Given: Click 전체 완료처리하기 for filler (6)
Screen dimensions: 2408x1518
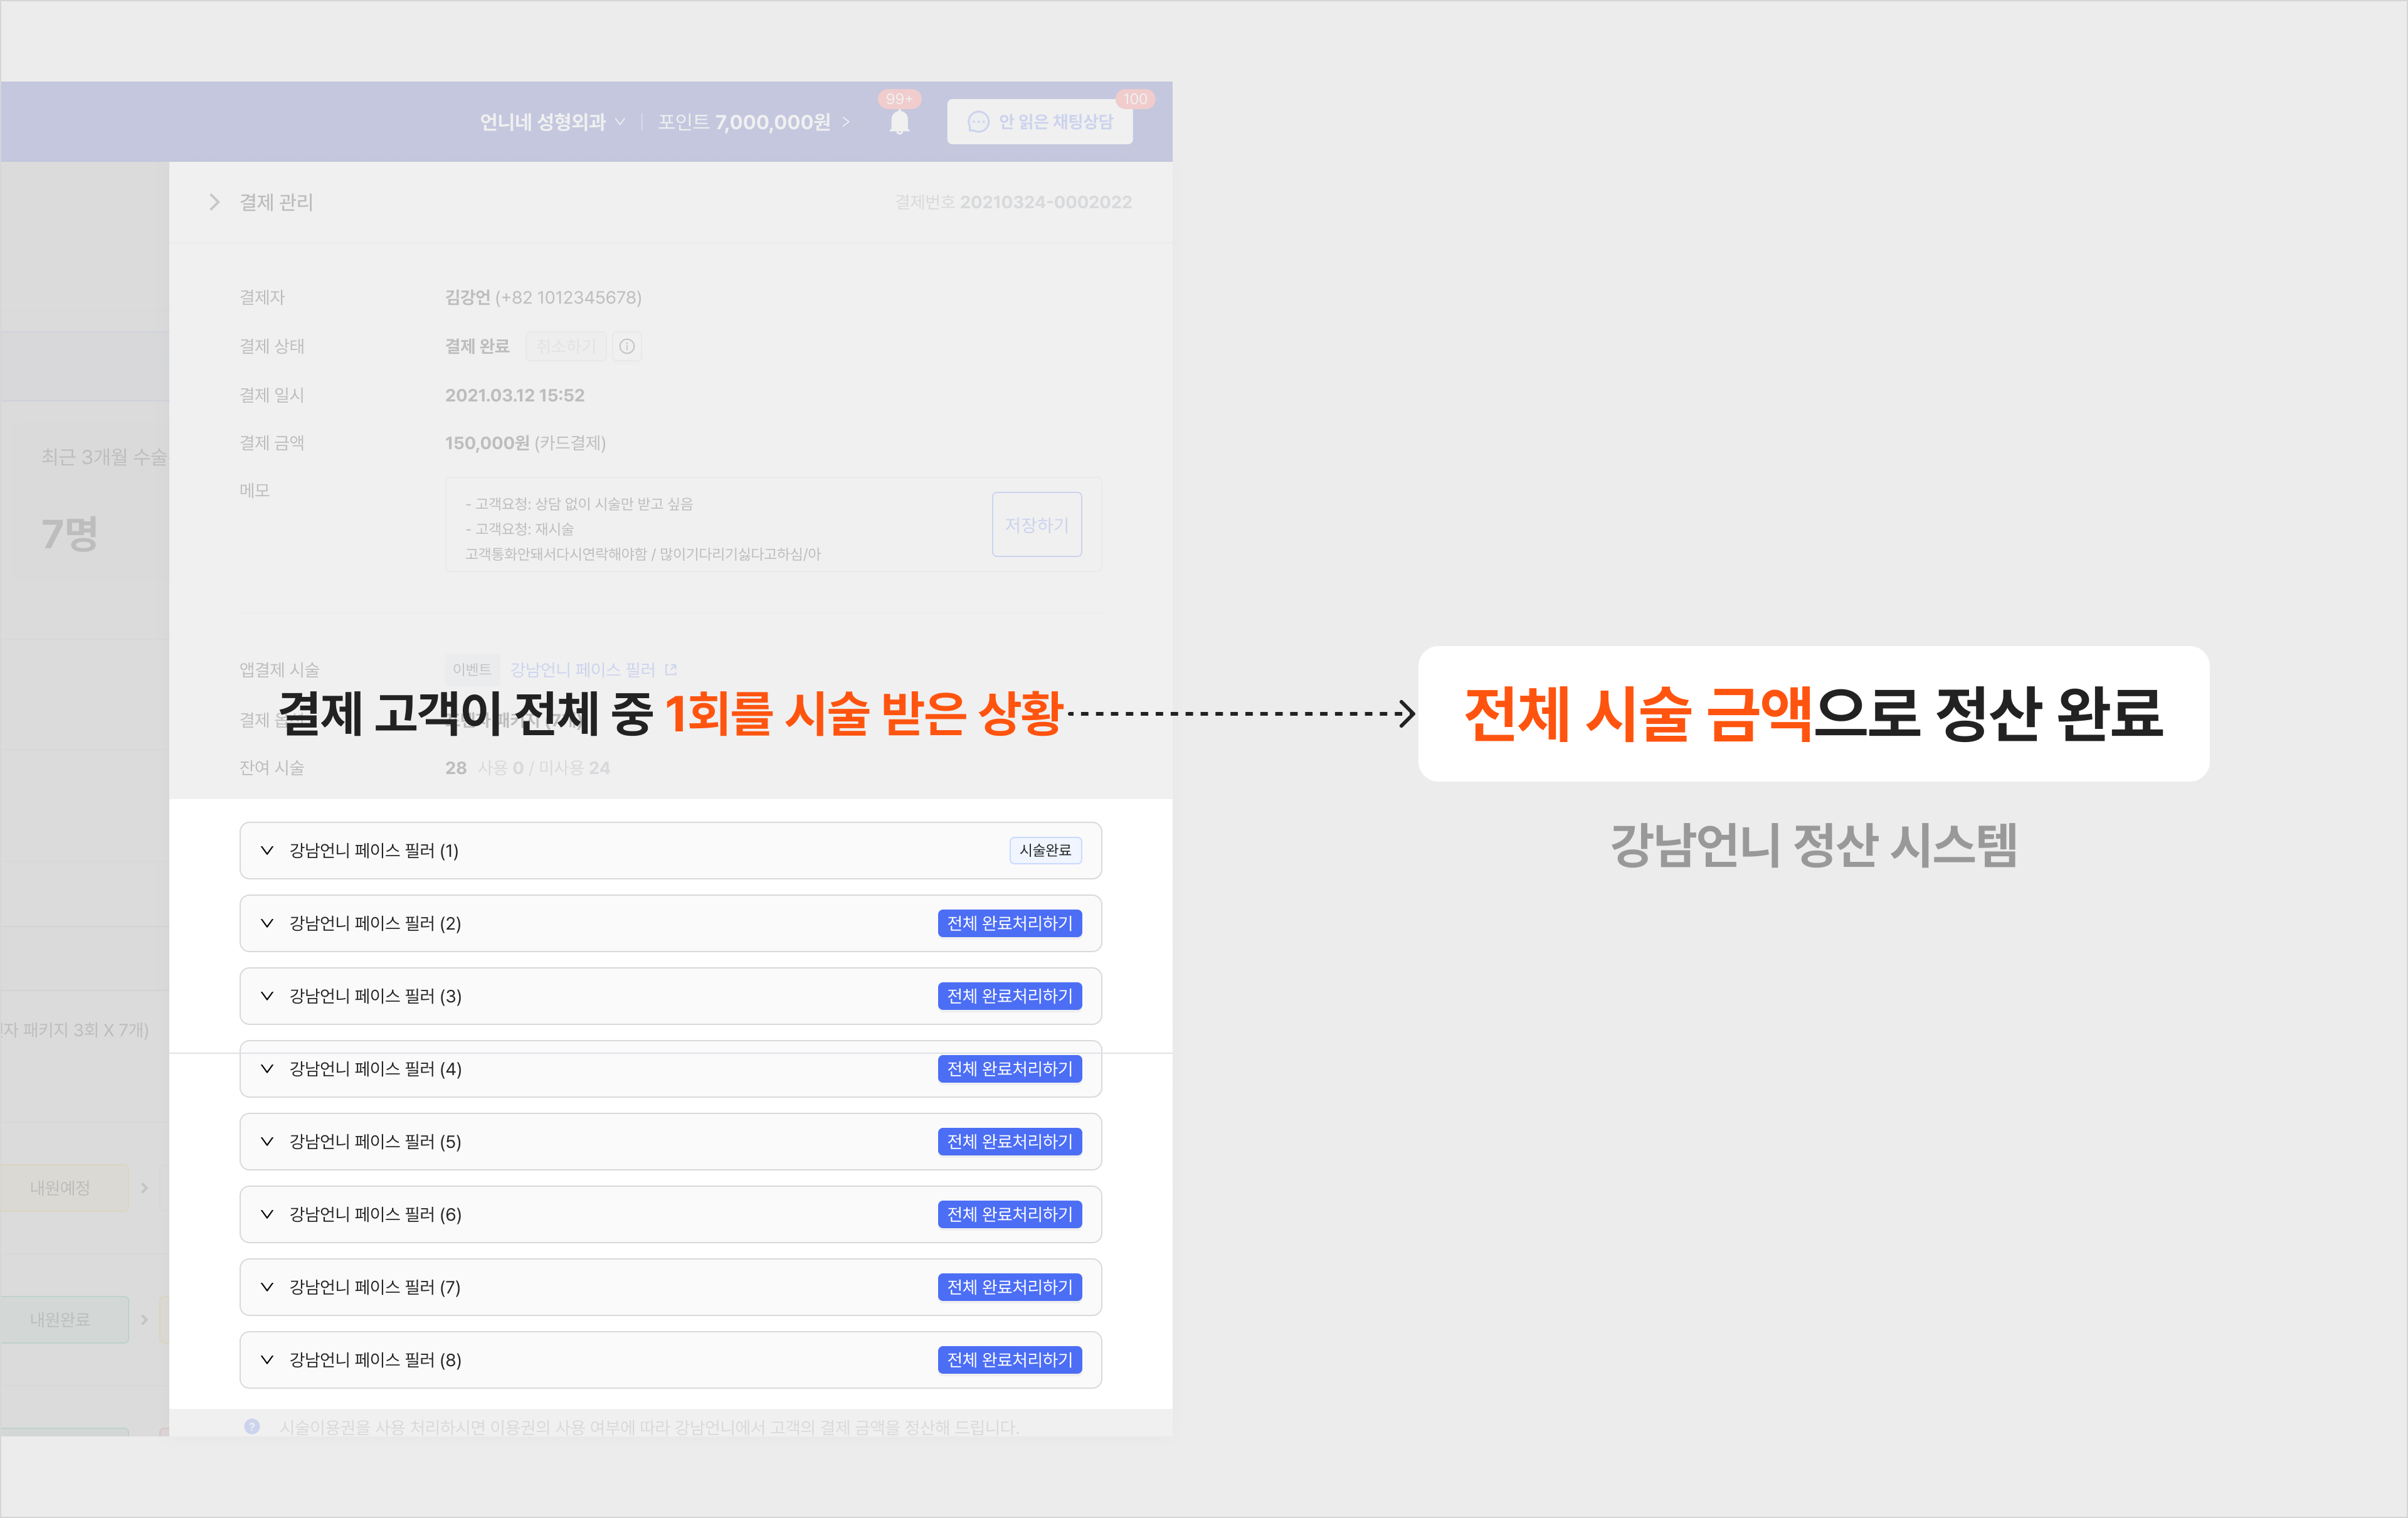Looking at the screenshot, I should click(x=1009, y=1214).
